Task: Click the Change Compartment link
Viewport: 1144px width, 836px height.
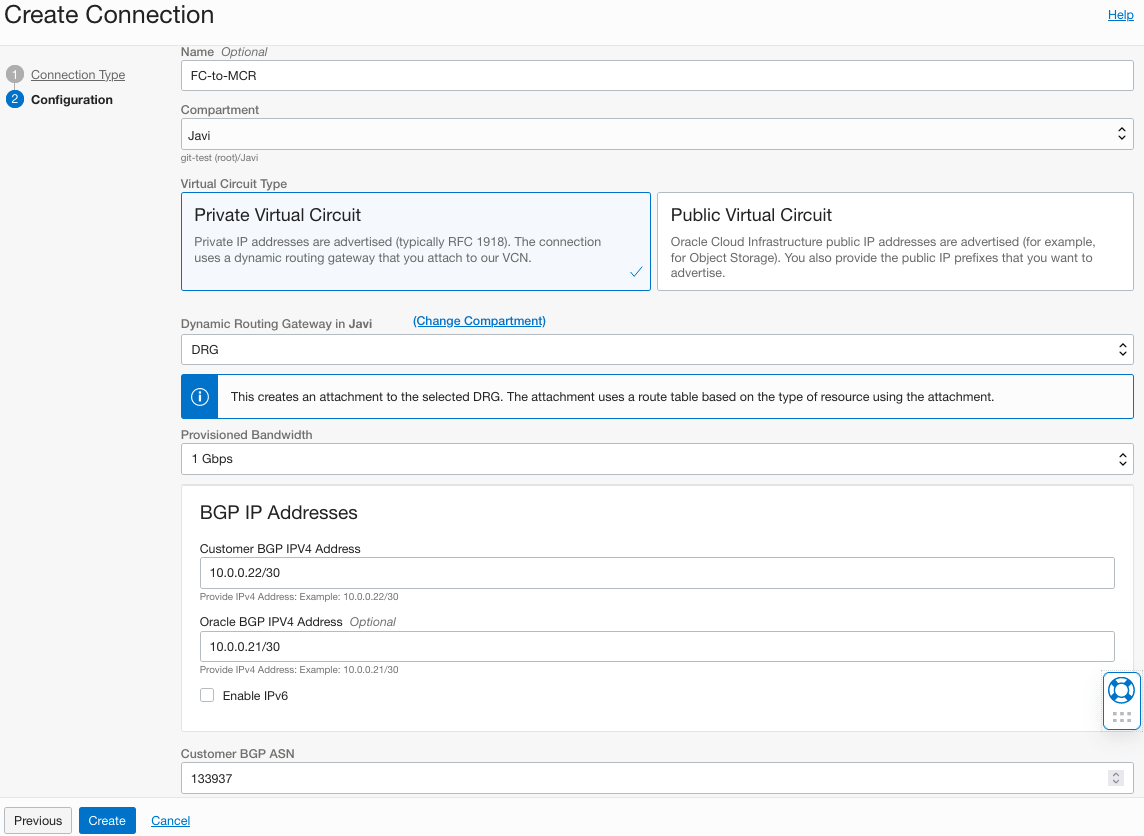Action: [479, 321]
